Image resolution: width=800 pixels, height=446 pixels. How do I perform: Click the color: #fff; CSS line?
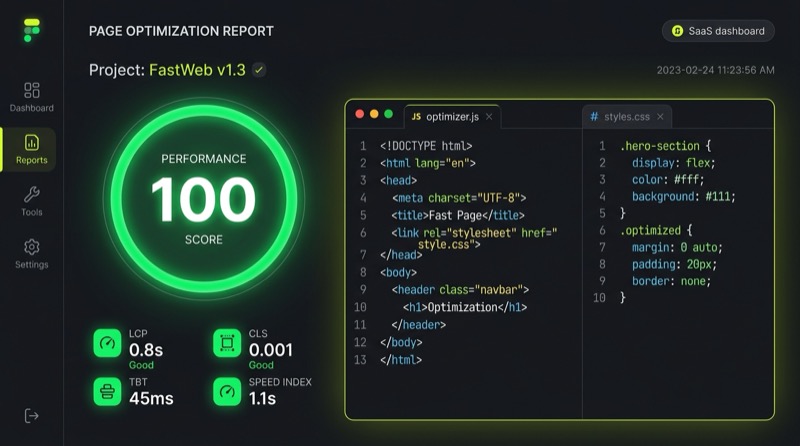click(668, 180)
